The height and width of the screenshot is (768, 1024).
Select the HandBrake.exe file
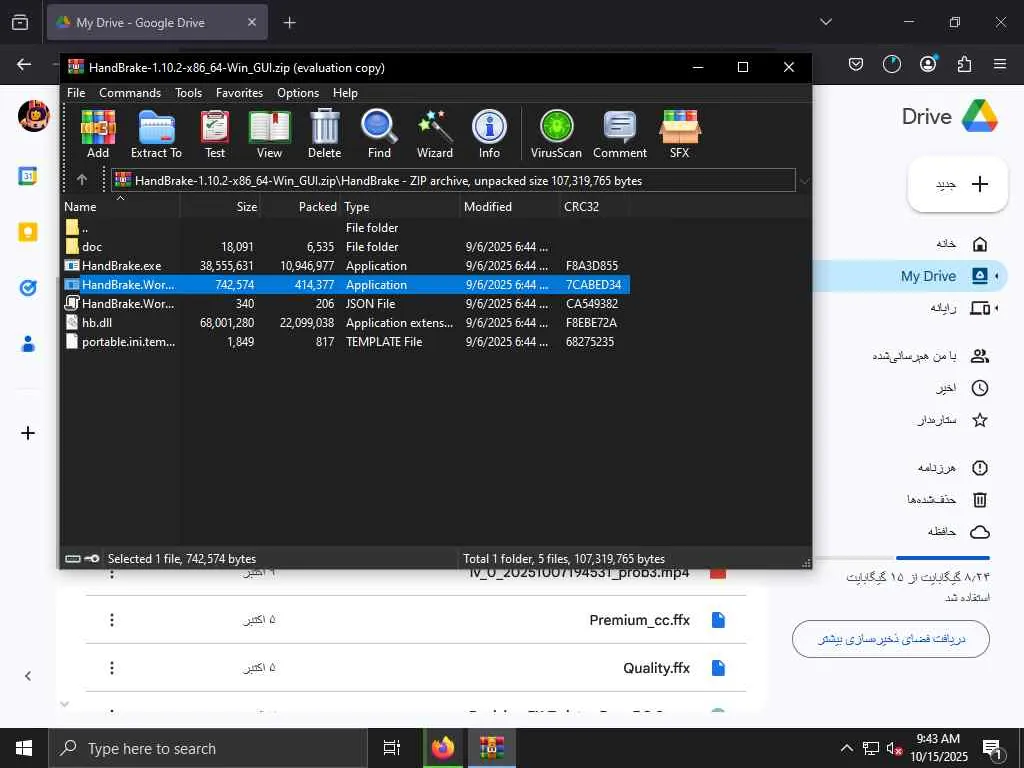[346, 266]
